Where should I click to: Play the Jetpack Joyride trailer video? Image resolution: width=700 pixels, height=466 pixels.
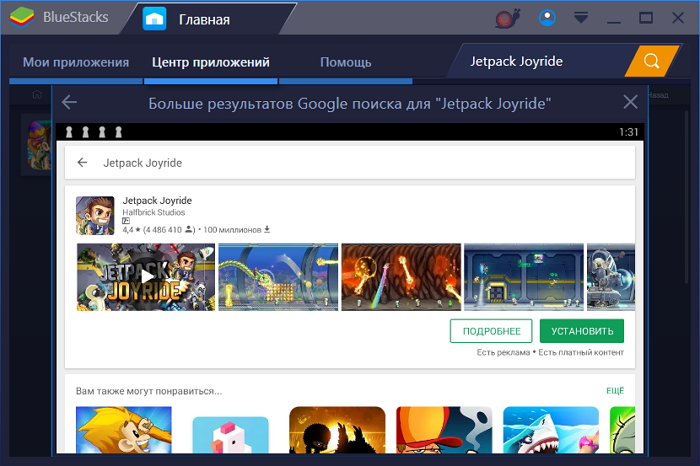146,277
